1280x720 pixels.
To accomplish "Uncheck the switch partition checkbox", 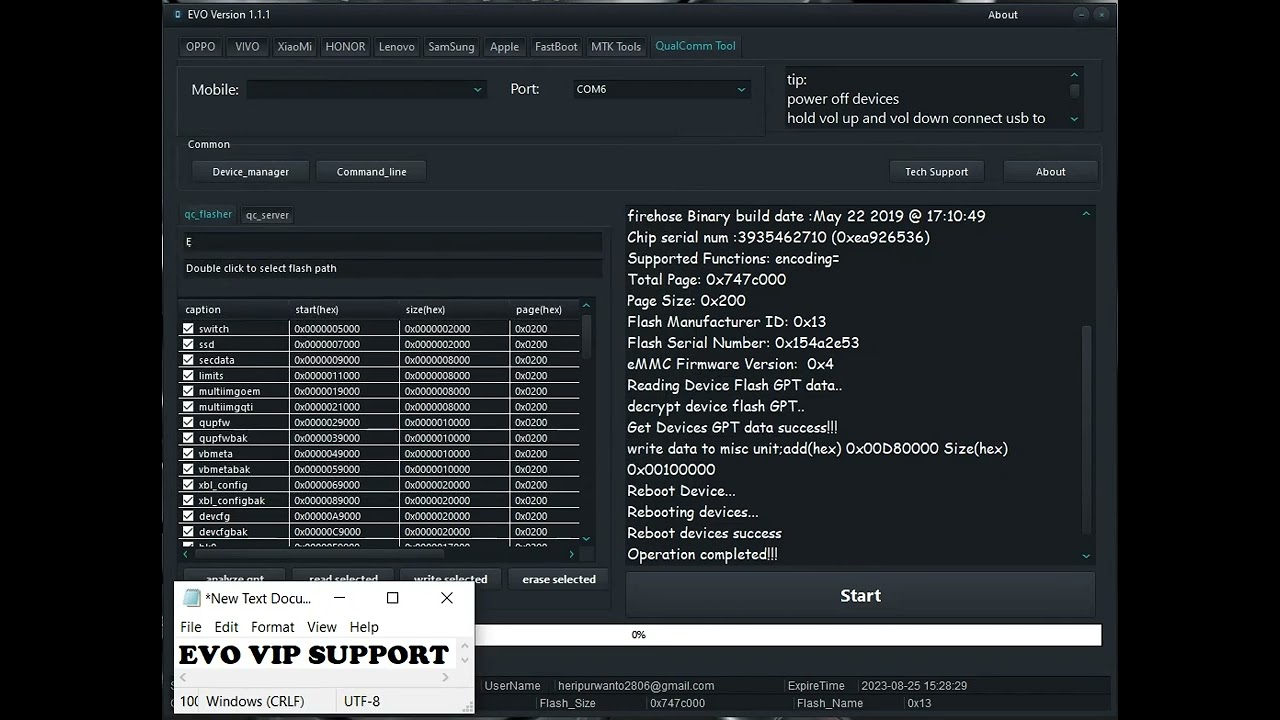I will coord(188,328).
